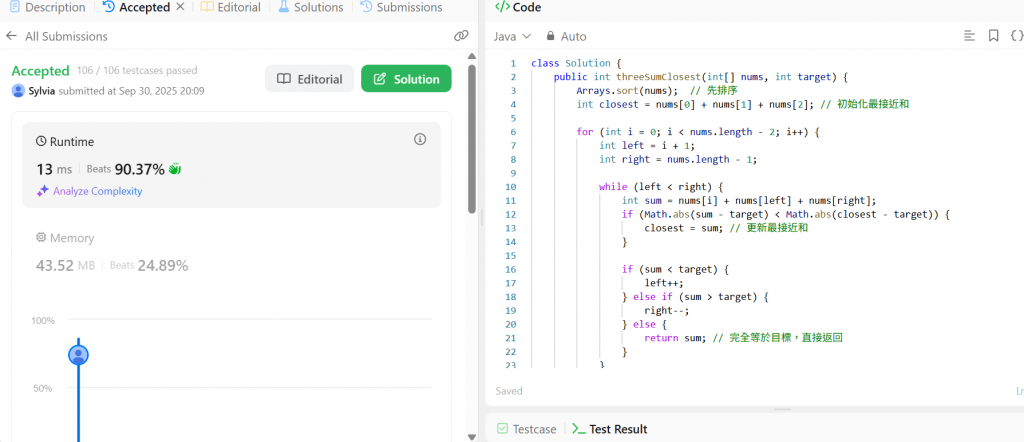
Task: Open the Testcase tab
Action: click(x=526, y=429)
